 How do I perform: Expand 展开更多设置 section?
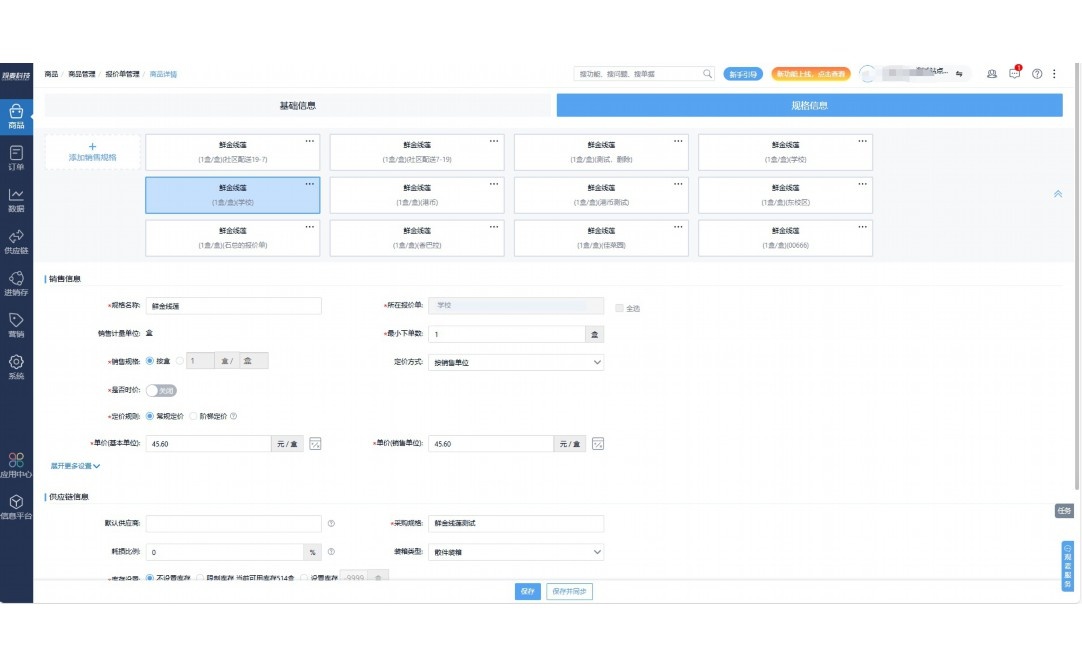(76, 466)
